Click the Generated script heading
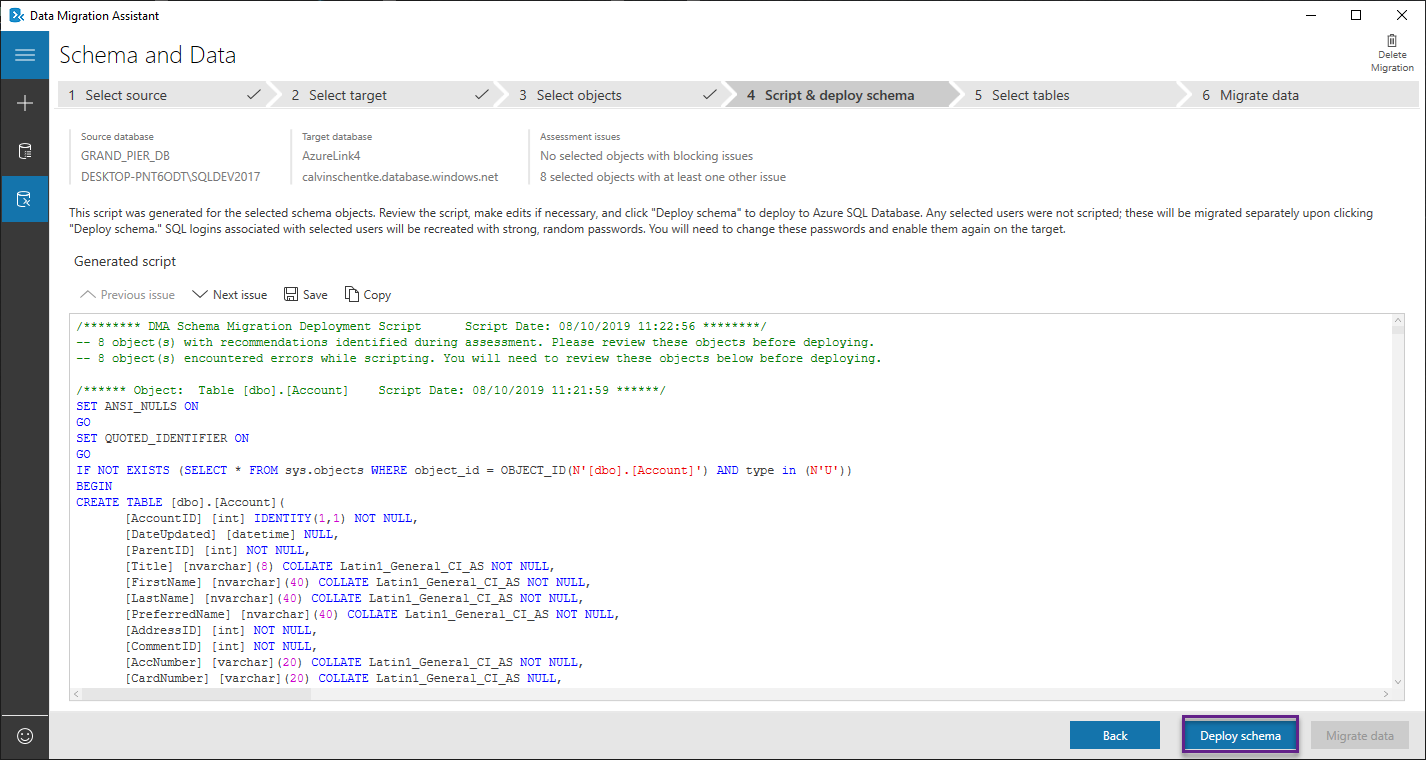 coord(125,261)
